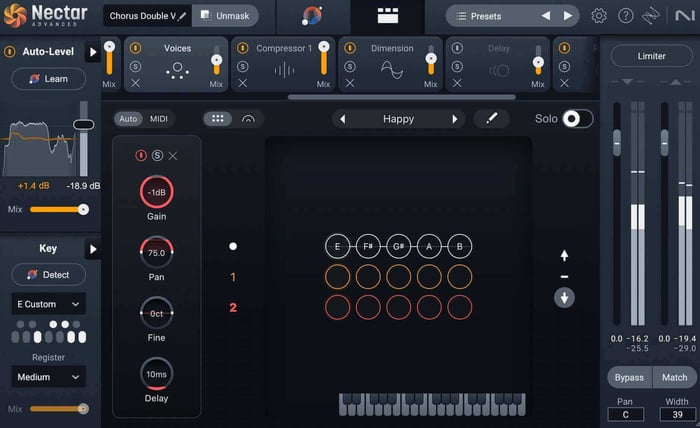700x428 pixels.
Task: Expand the Auto-Level panel arrow
Action: click(x=92, y=52)
